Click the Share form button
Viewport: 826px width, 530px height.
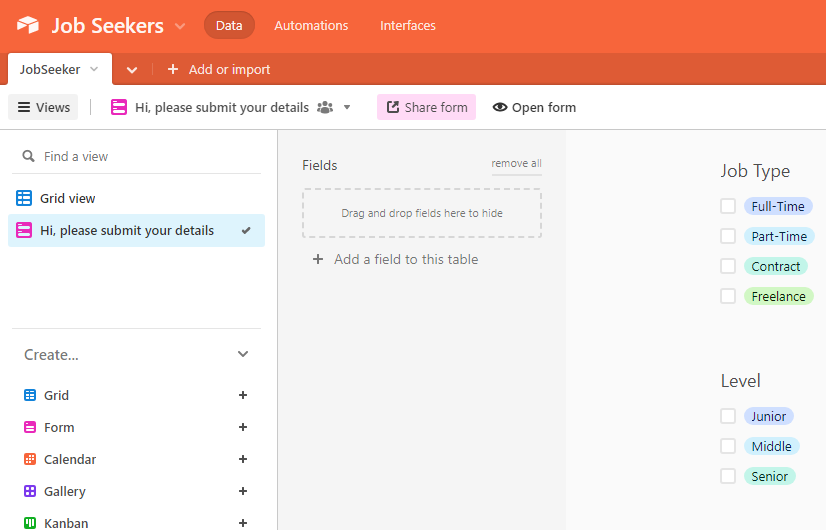tap(426, 107)
